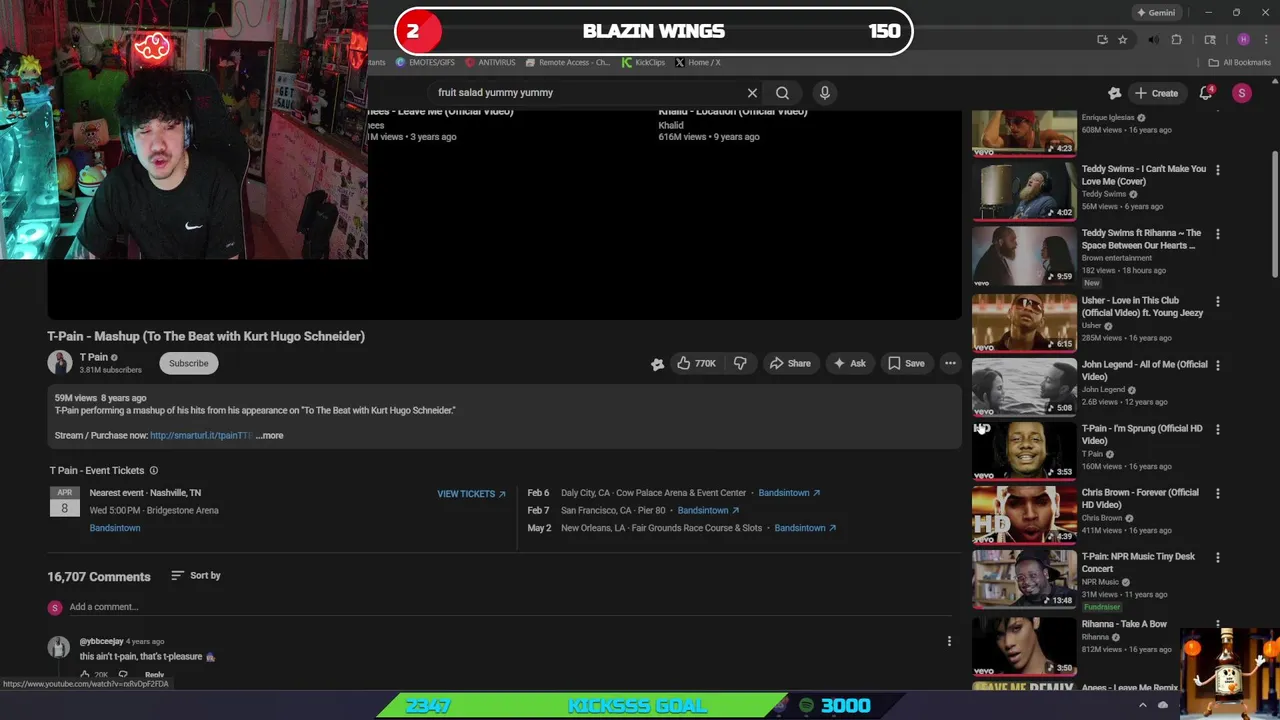Click the Ask button
Screen dimensions: 1280x720
click(849, 363)
